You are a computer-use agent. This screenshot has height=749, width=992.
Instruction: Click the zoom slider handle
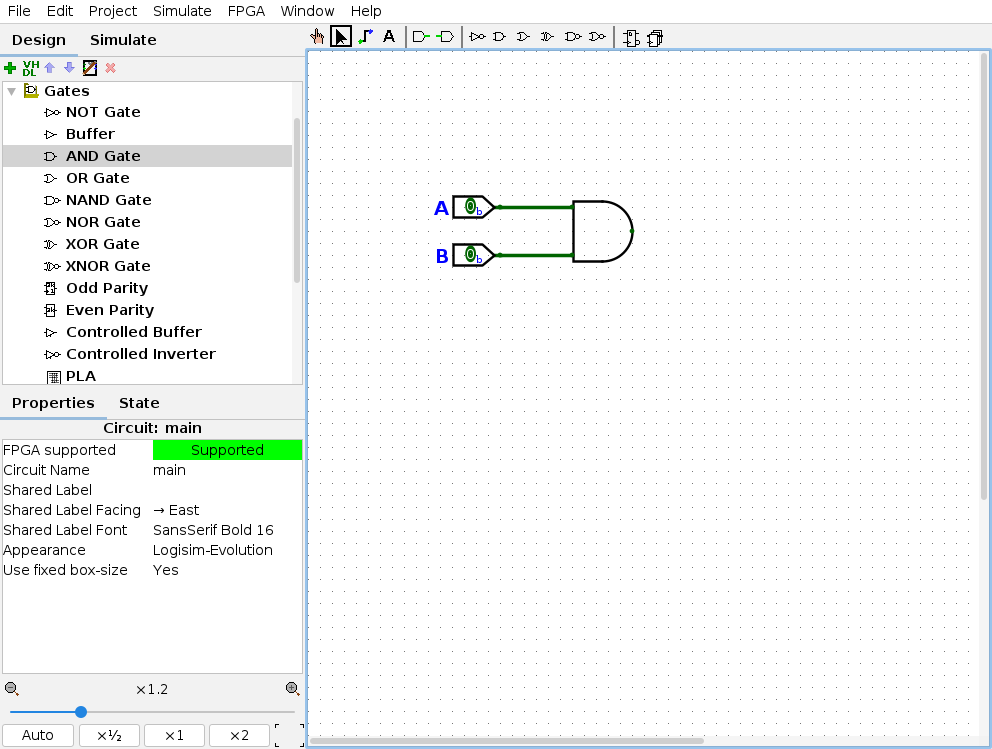[x=81, y=712]
